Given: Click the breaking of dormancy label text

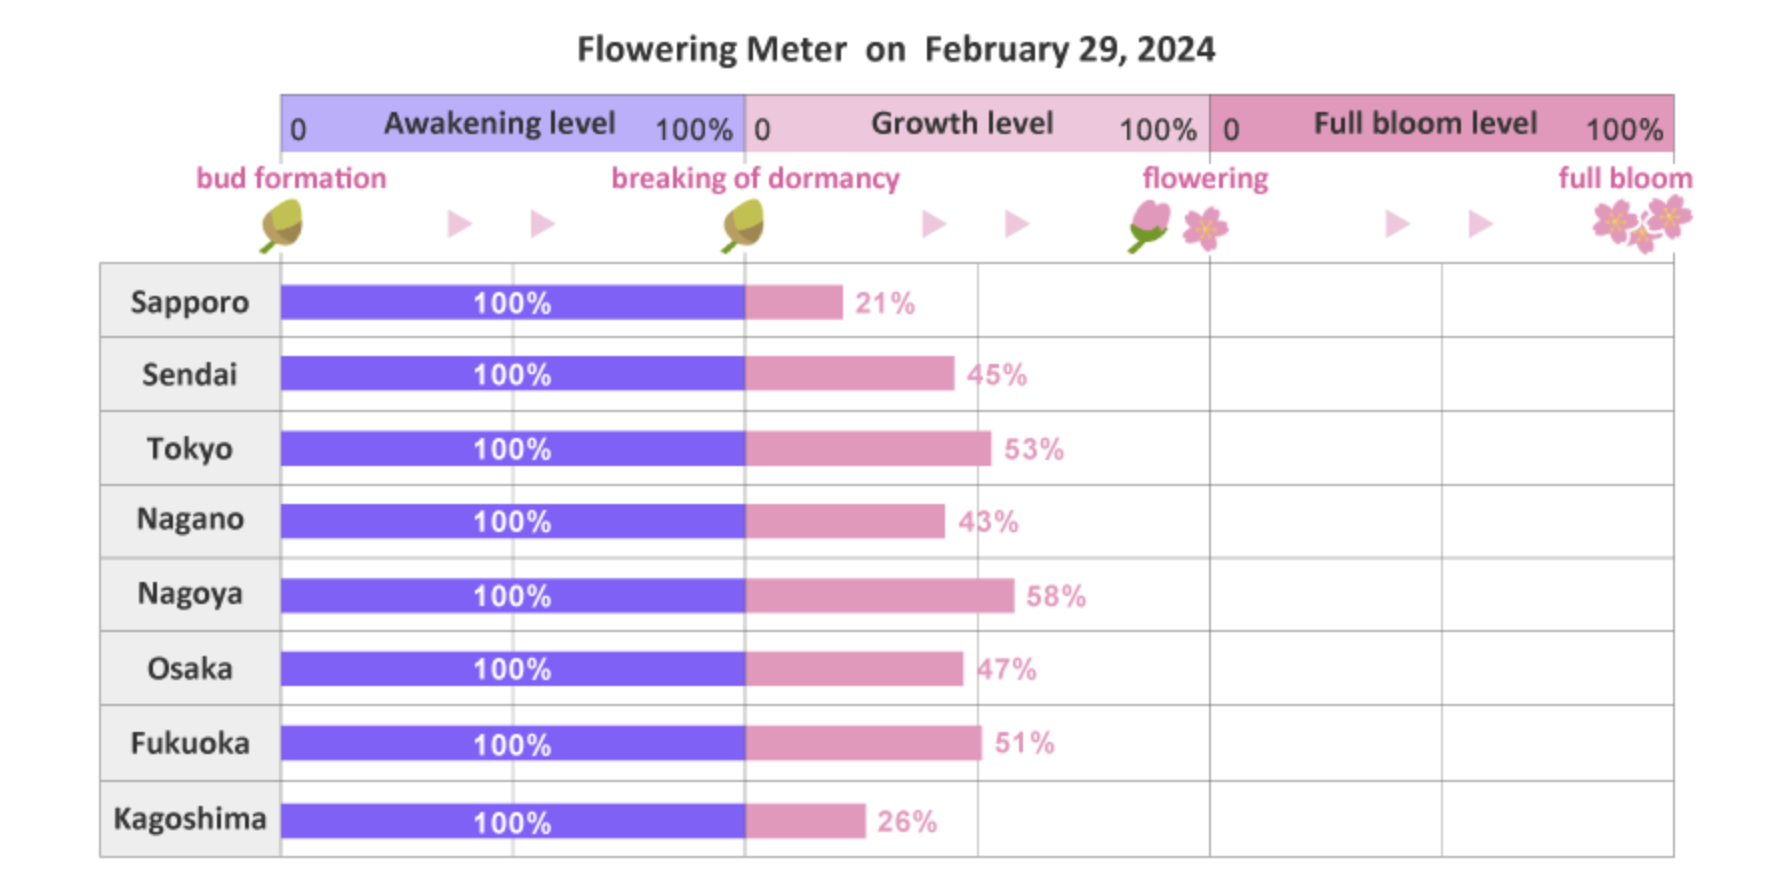Looking at the screenshot, I should pyautogui.click(x=755, y=178).
